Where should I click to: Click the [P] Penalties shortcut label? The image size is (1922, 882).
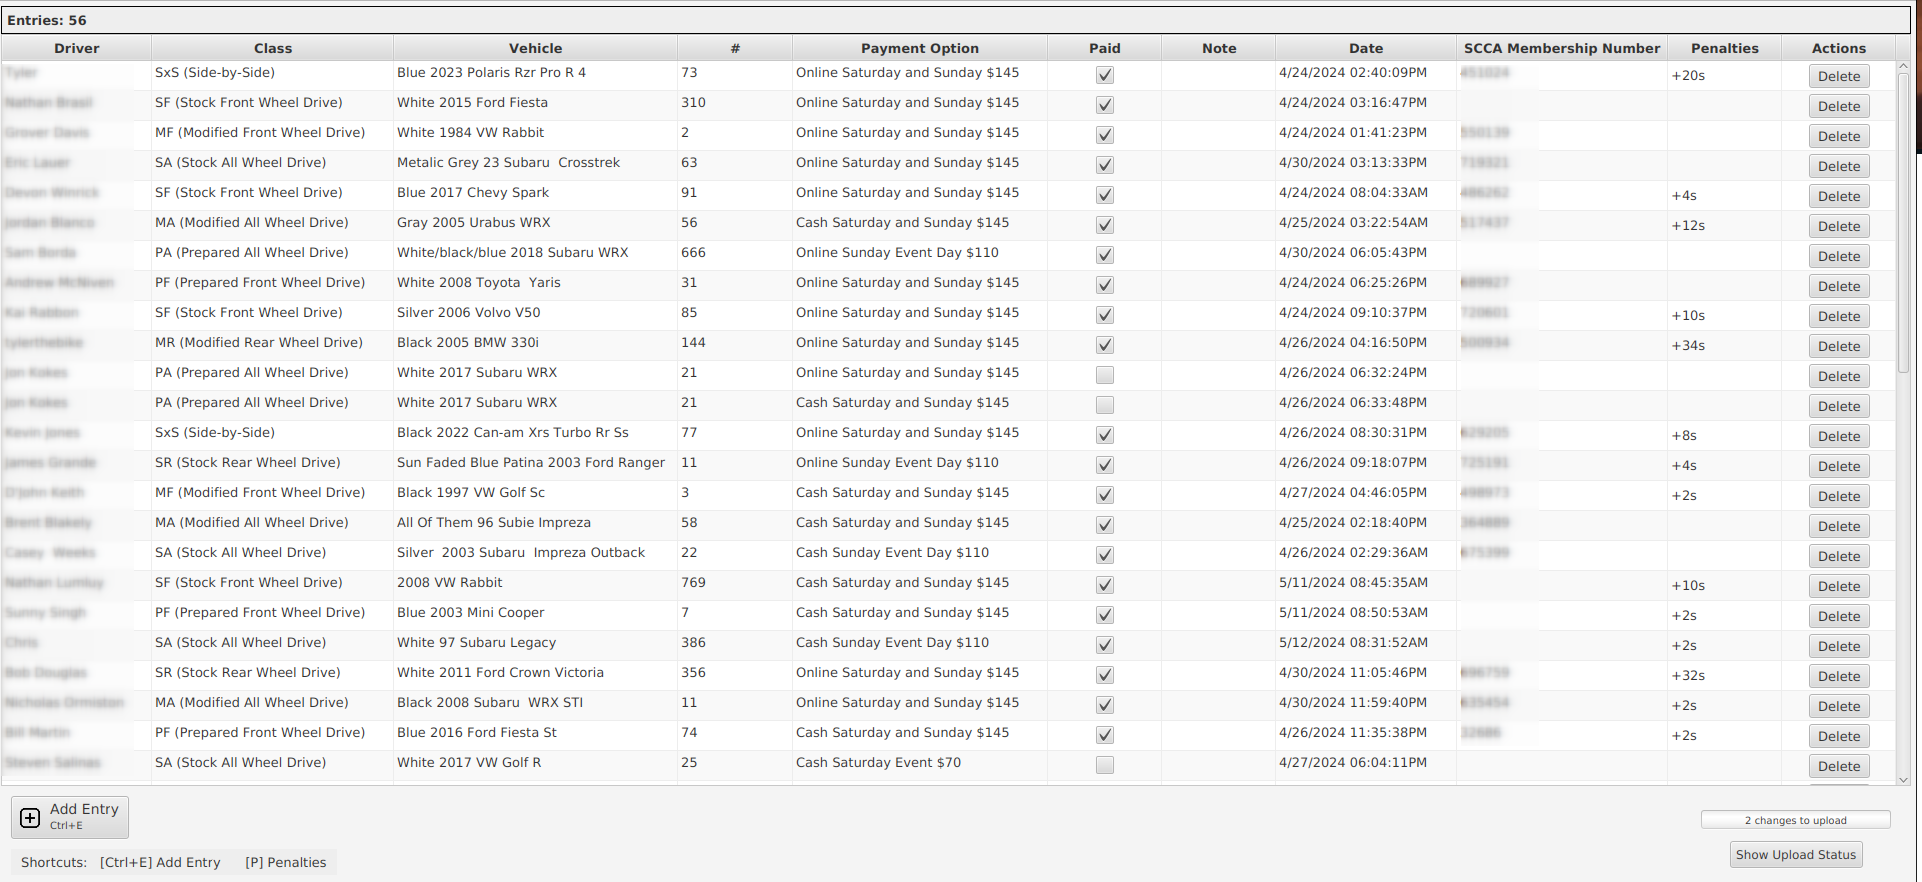click(x=286, y=862)
